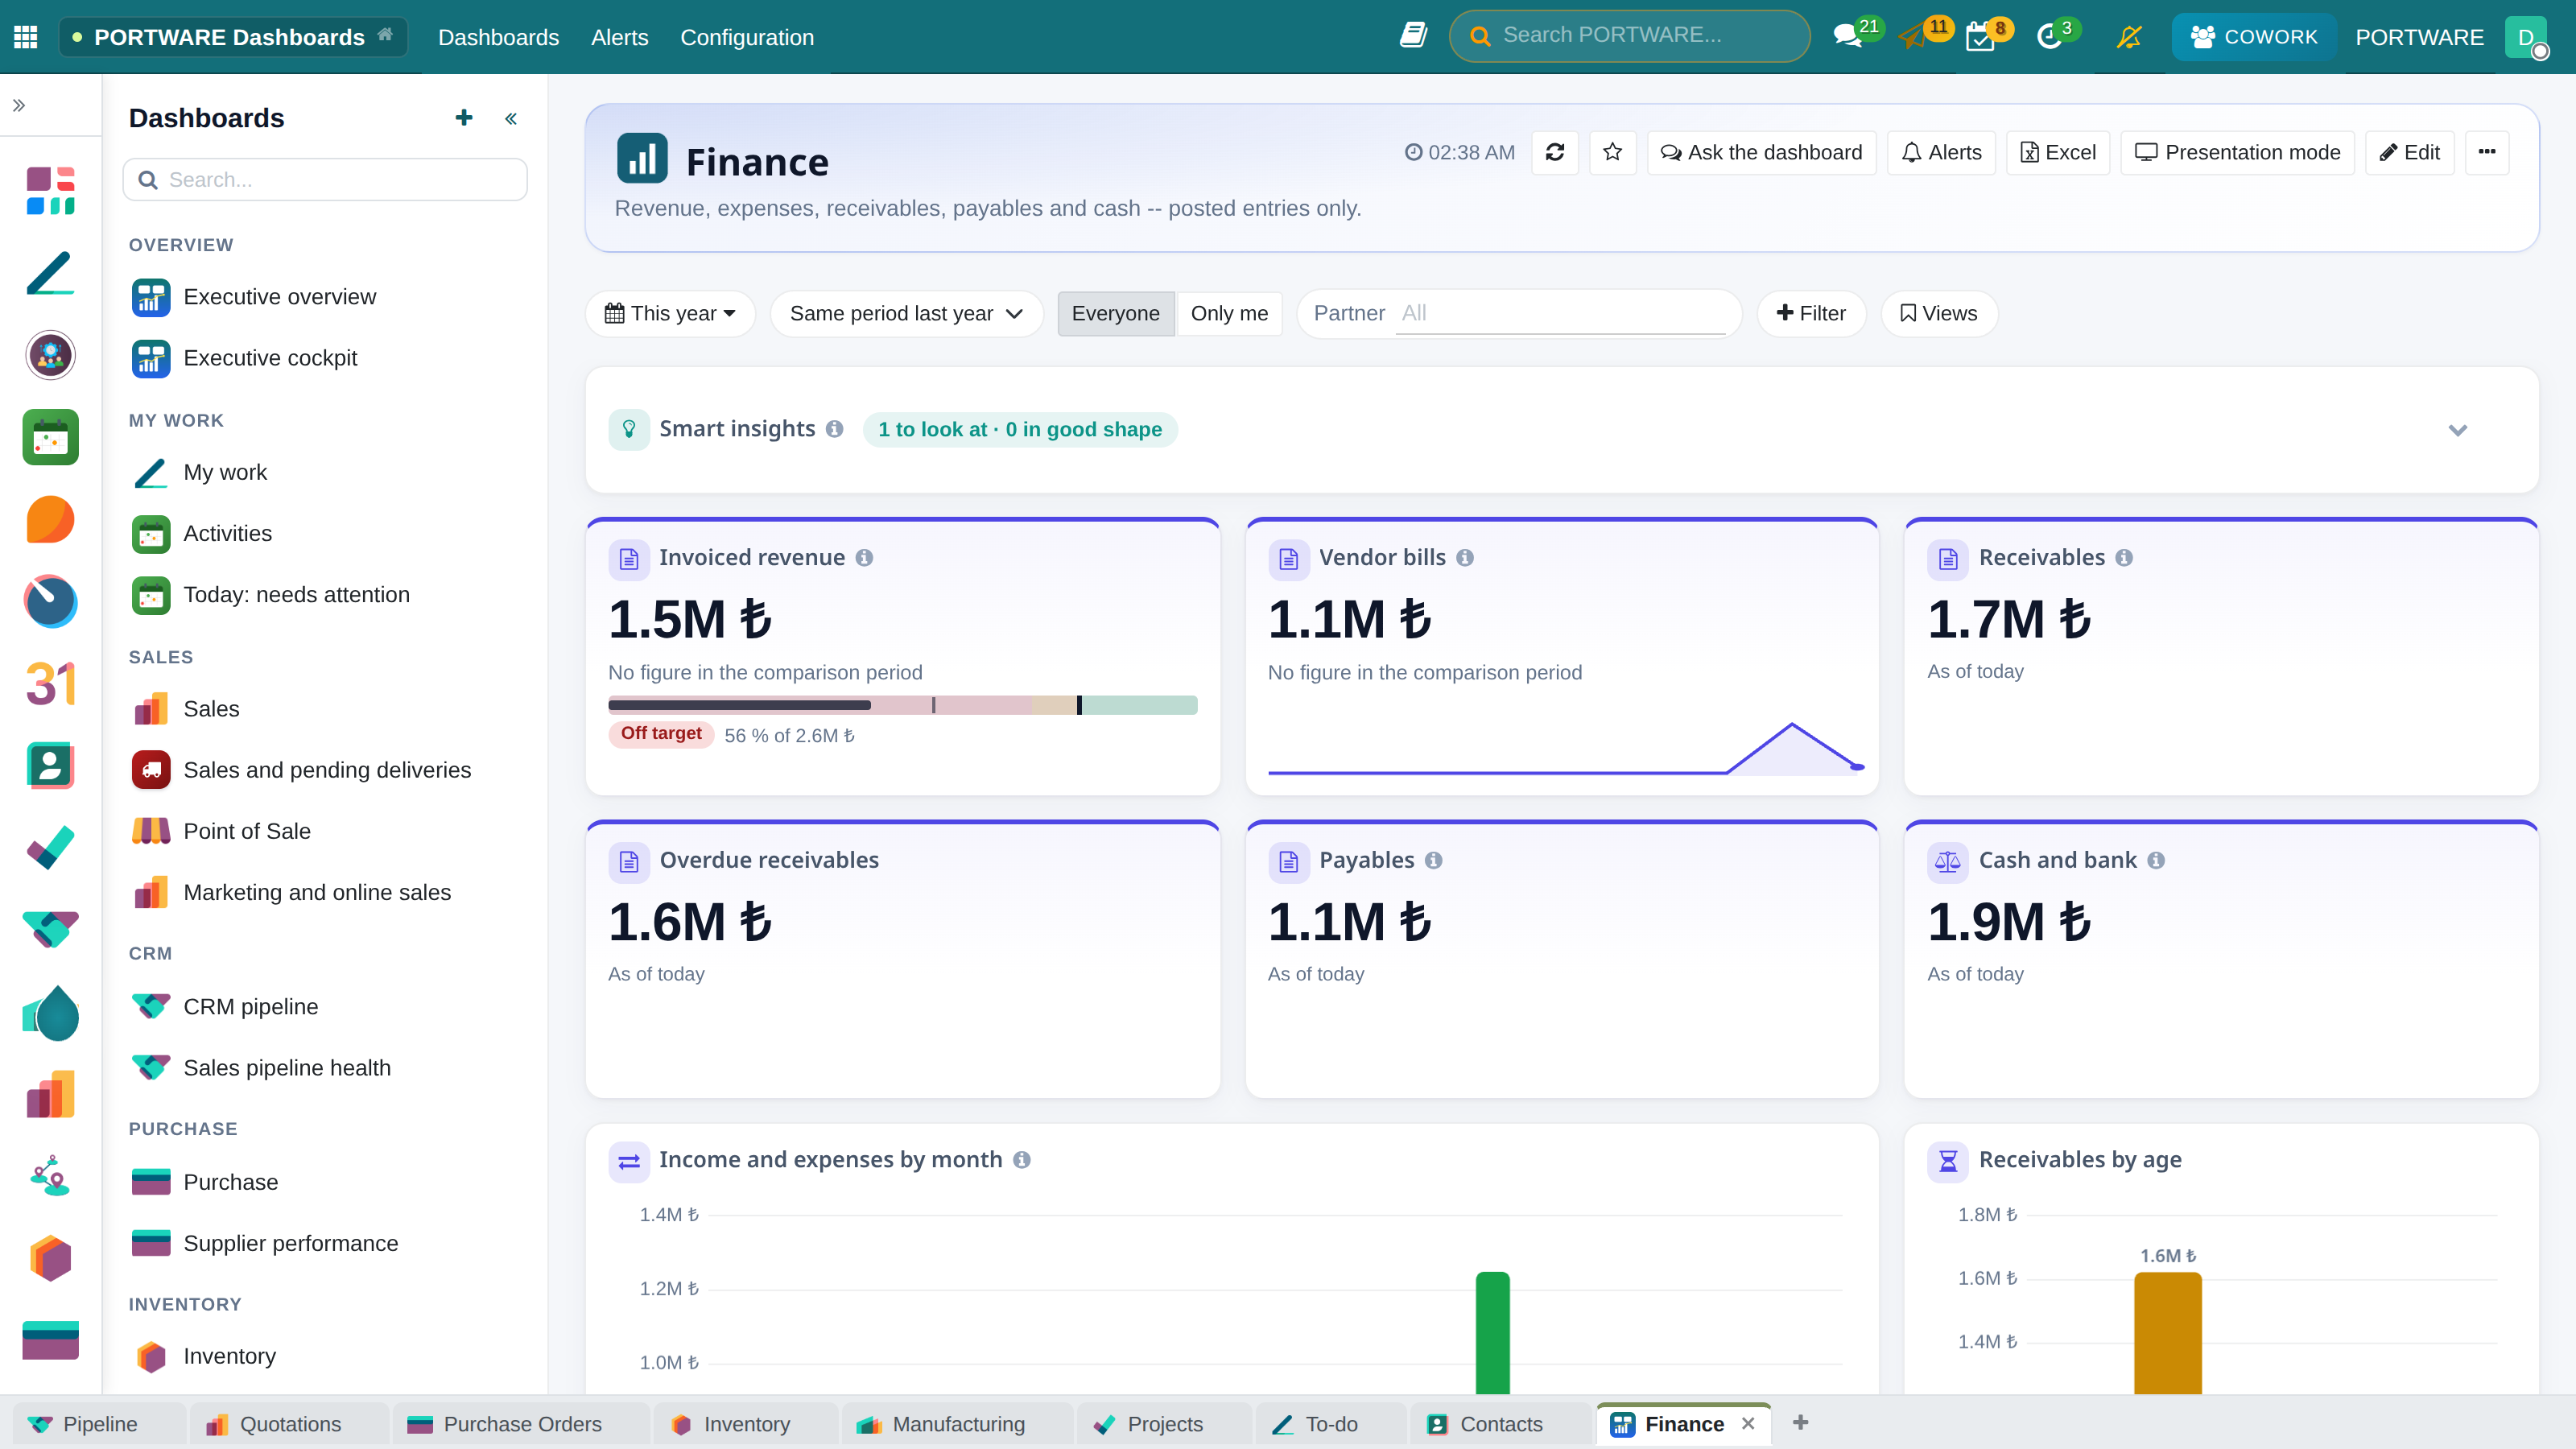The height and width of the screenshot is (1449, 2576).
Task: Open the more options ellipsis button
Action: 2487,152
